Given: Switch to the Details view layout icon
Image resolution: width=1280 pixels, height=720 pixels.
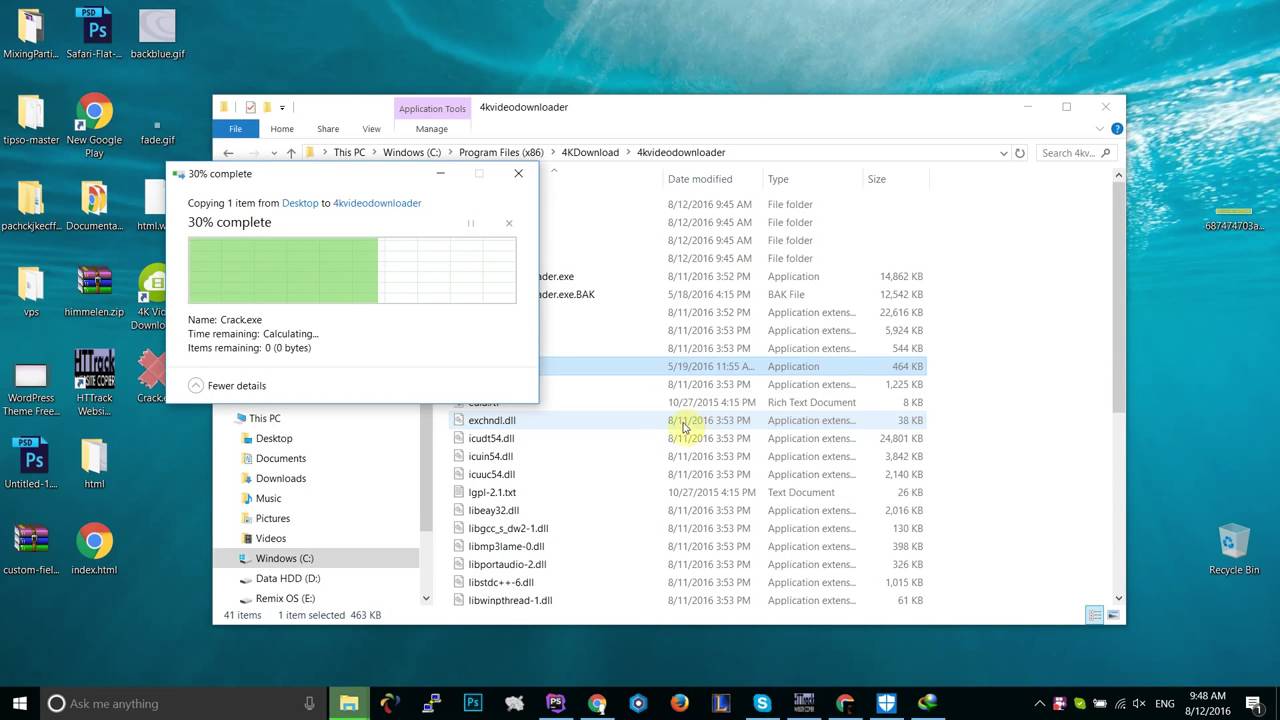Looking at the screenshot, I should point(1095,615).
